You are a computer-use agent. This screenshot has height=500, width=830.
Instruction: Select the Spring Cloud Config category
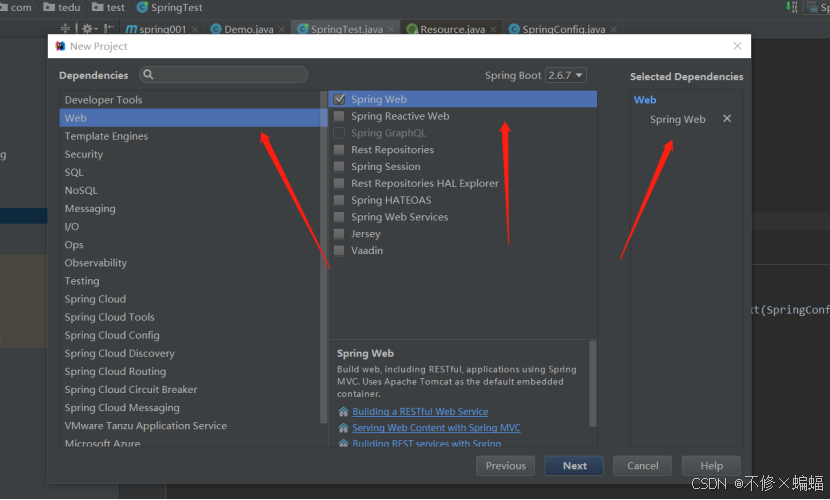(x=190, y=335)
